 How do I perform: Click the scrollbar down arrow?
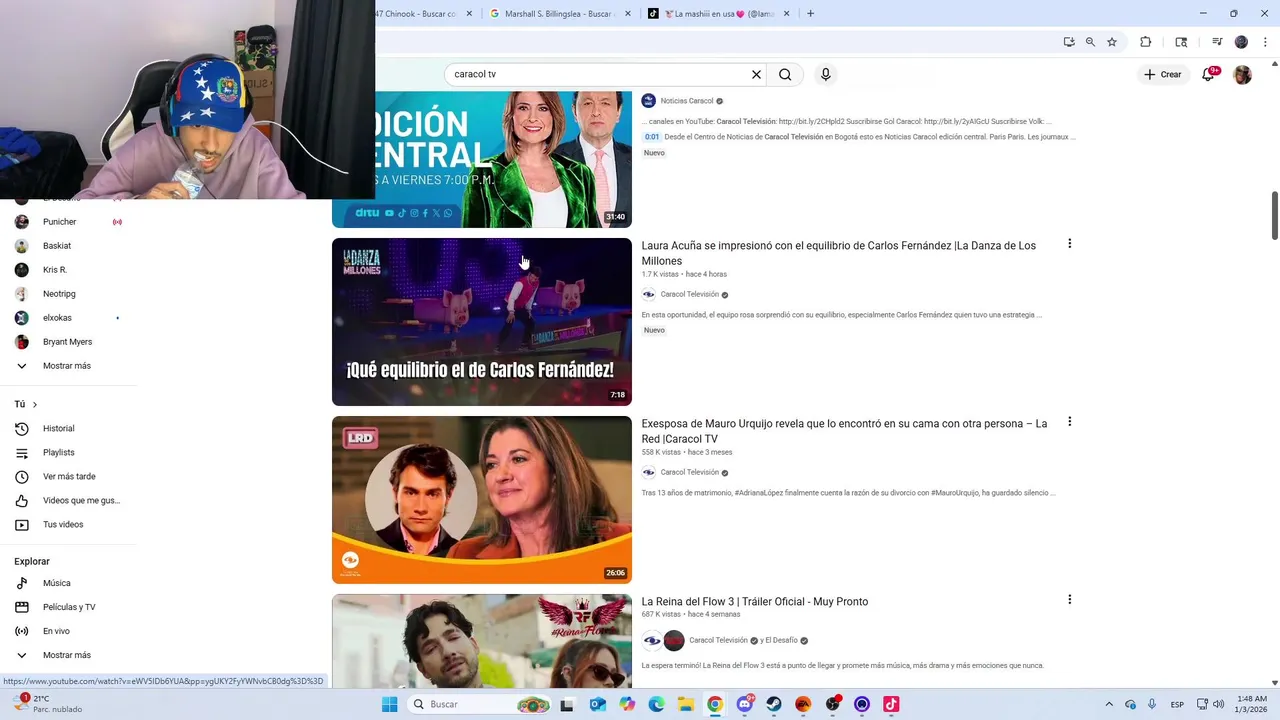coord(1274,683)
